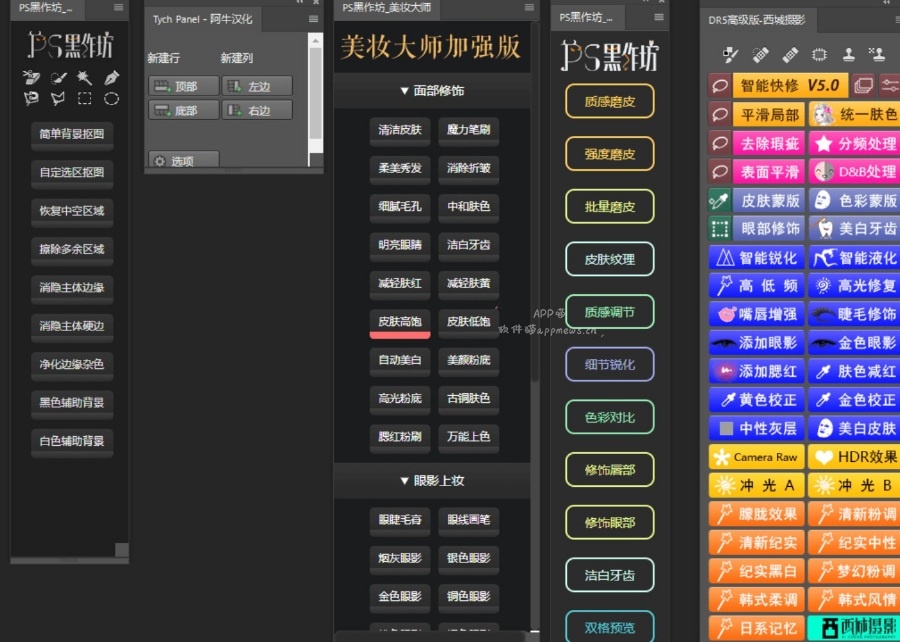Screen dimensions: 900x642
Task: Pick the brush with color swatches icon in DR5
Action: 730,55
